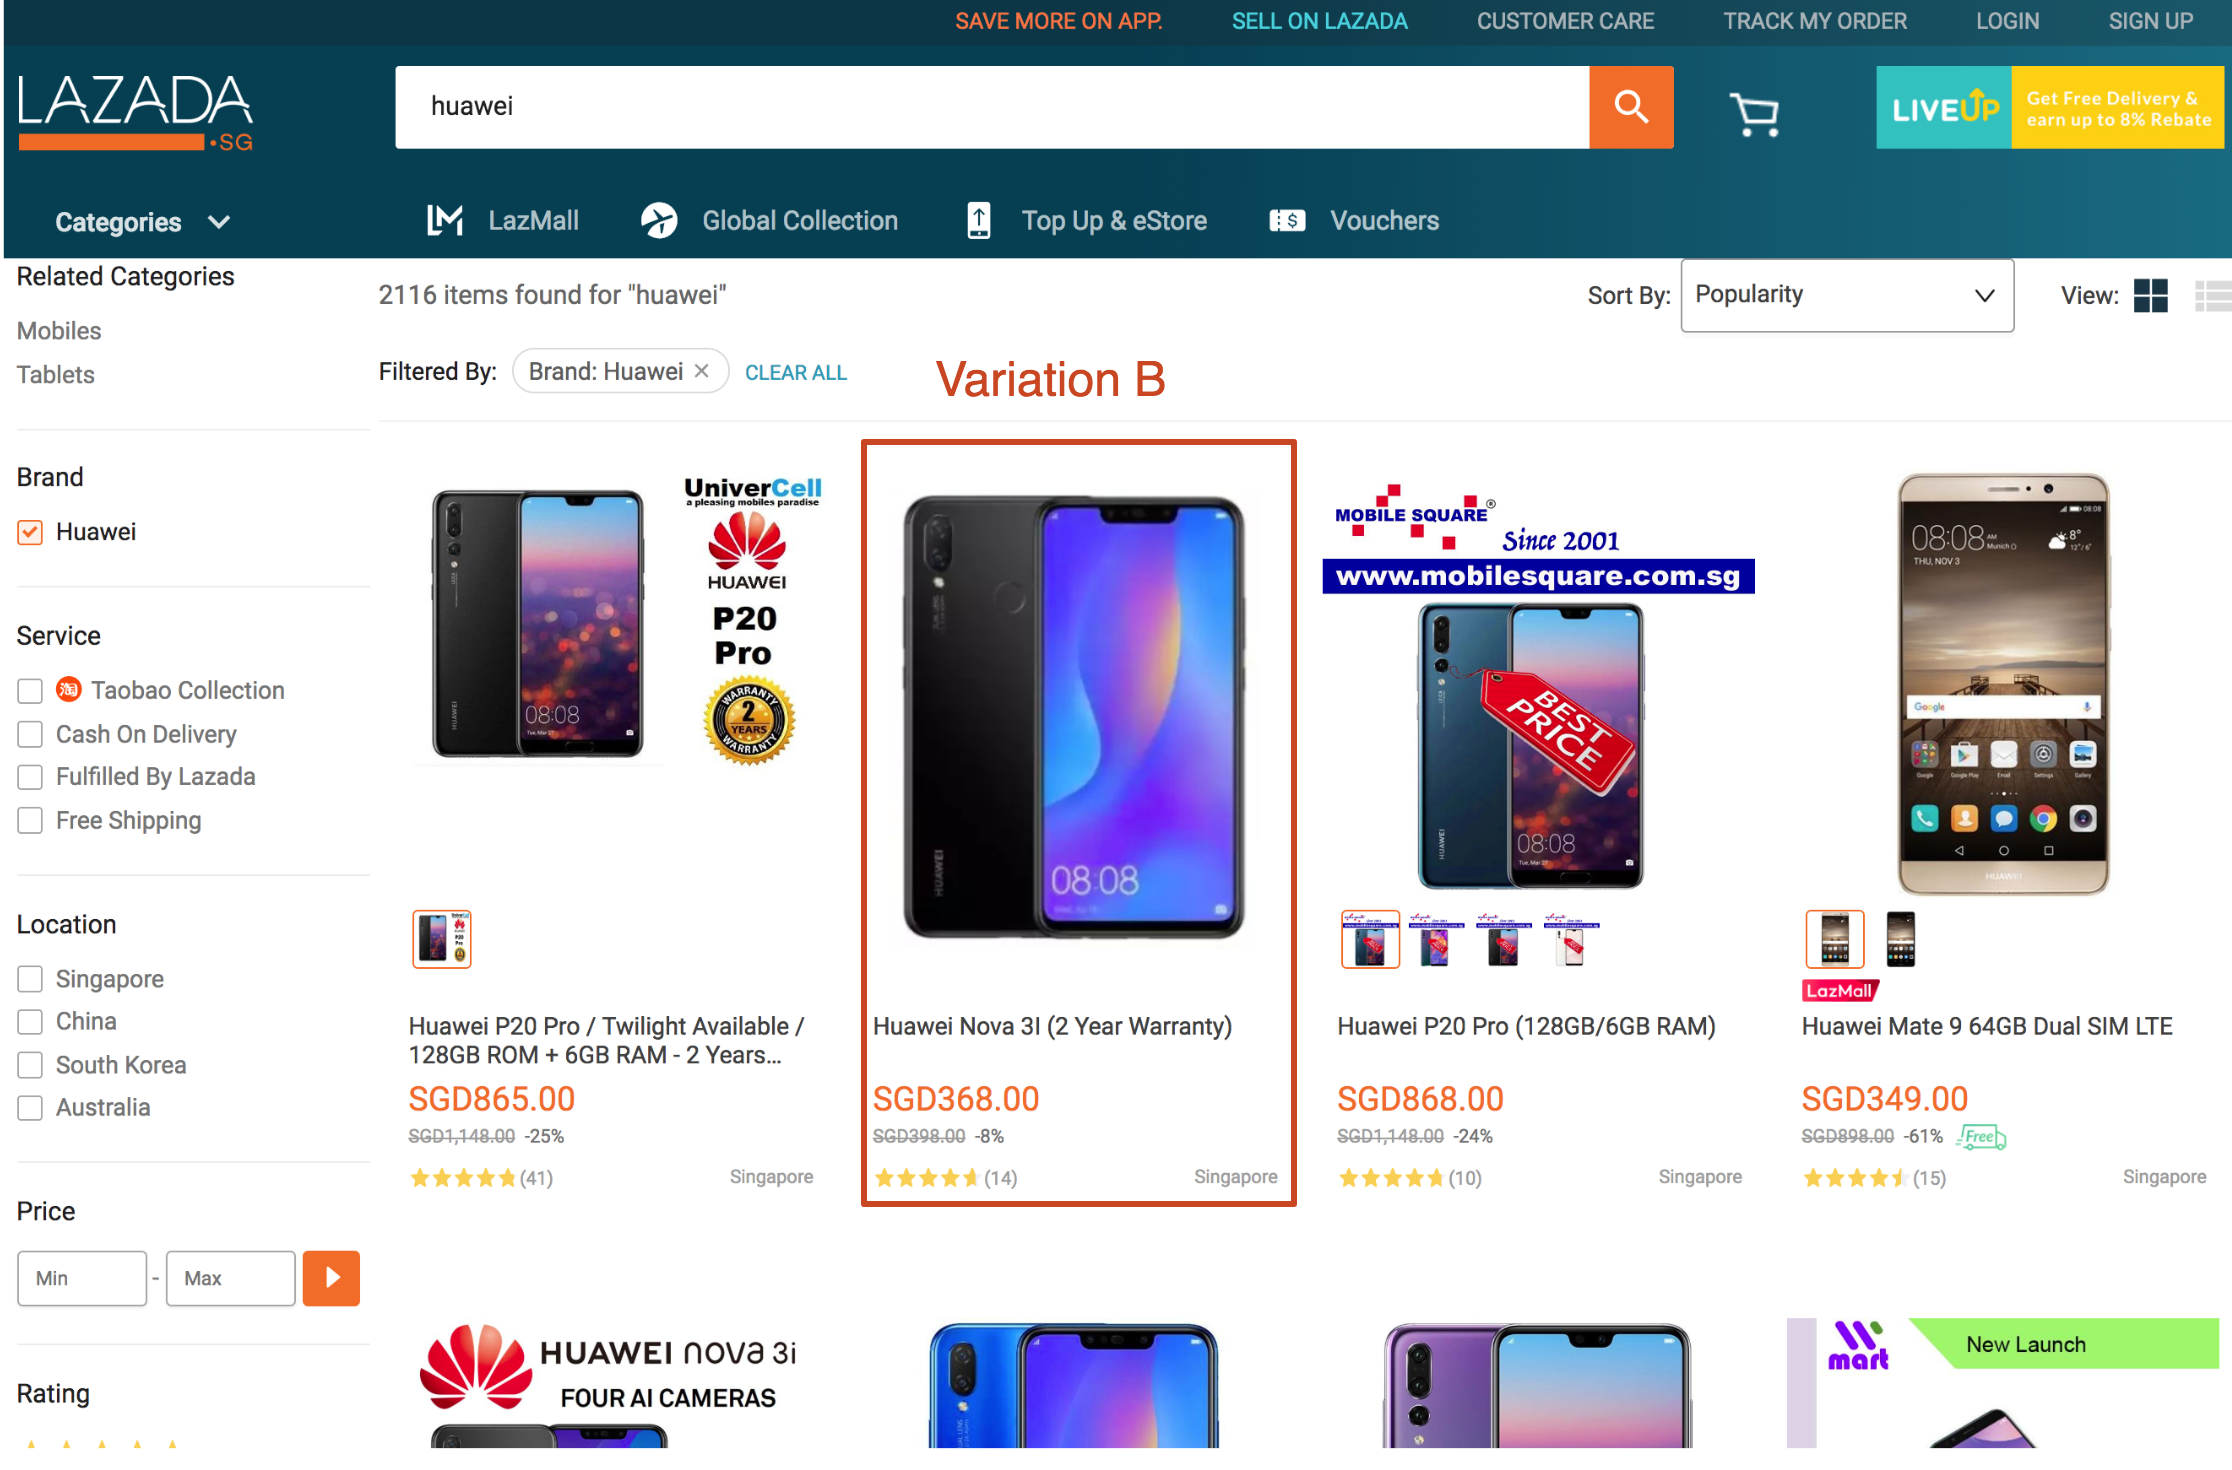Enable the Cash On Delivery filter
Viewport: 2232px width, 1470px height.
(x=30, y=732)
